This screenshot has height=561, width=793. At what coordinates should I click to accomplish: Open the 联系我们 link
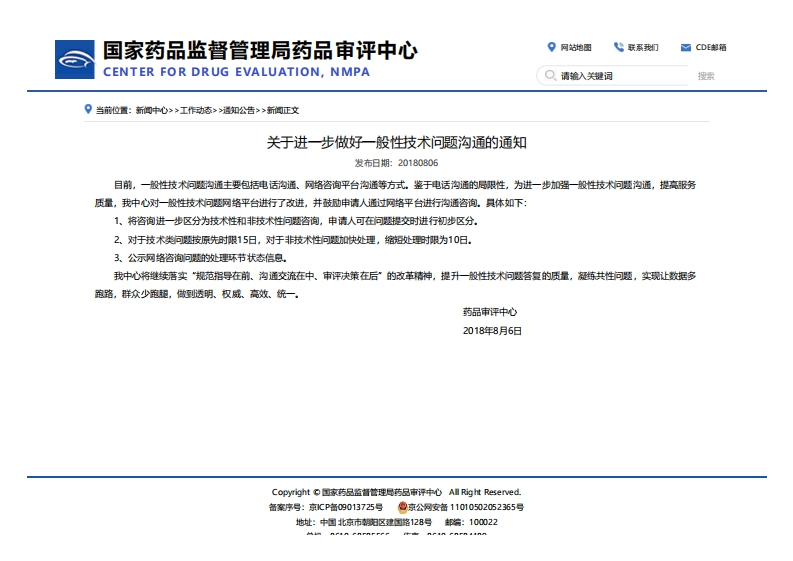pos(643,48)
